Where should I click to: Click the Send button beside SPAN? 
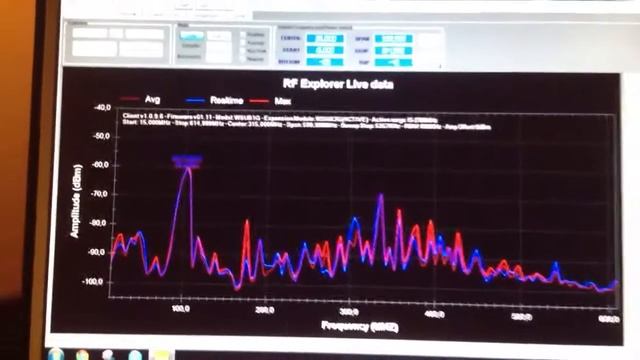[428, 39]
